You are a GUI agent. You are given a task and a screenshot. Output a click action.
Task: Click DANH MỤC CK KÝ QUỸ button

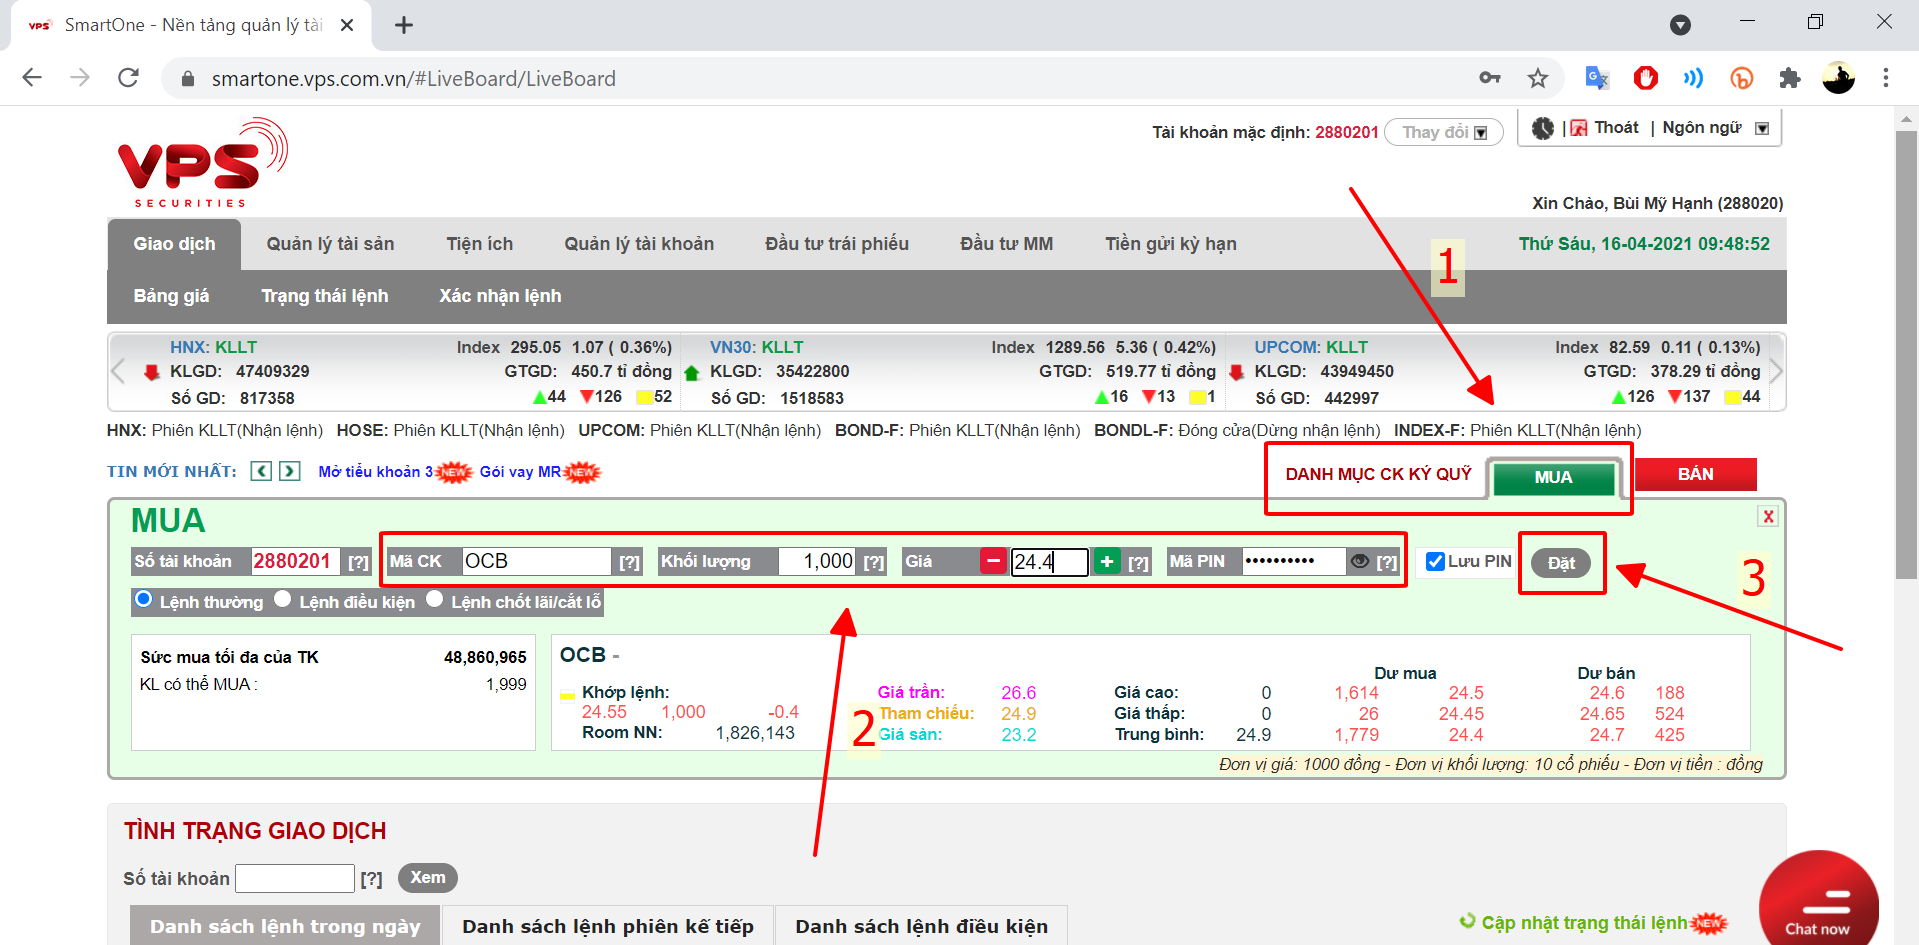[x=1378, y=474]
